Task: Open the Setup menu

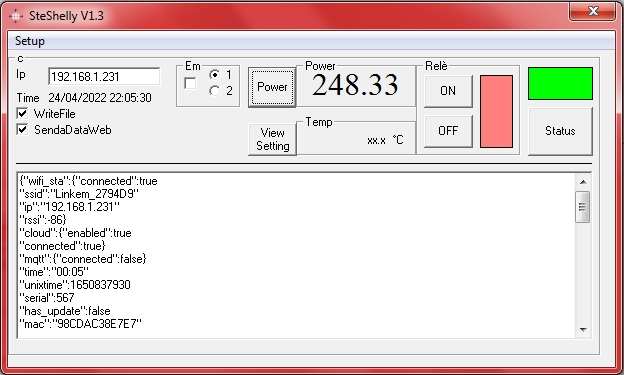Action: coord(30,41)
